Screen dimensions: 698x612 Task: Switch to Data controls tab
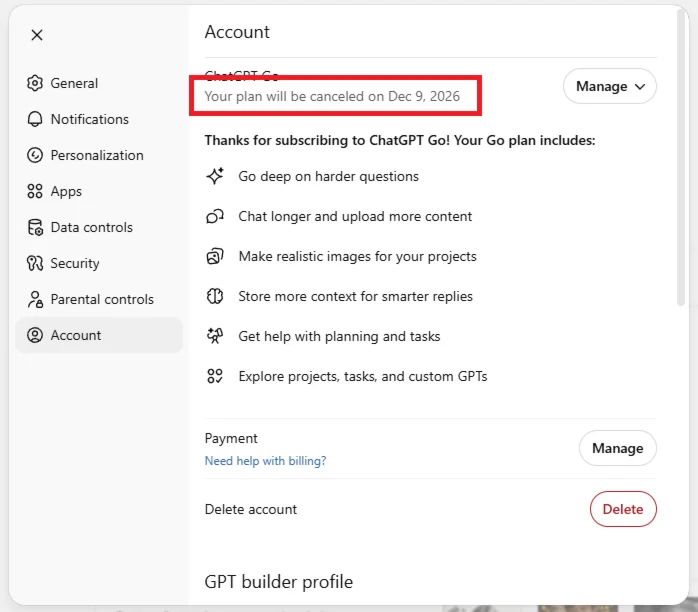(92, 227)
